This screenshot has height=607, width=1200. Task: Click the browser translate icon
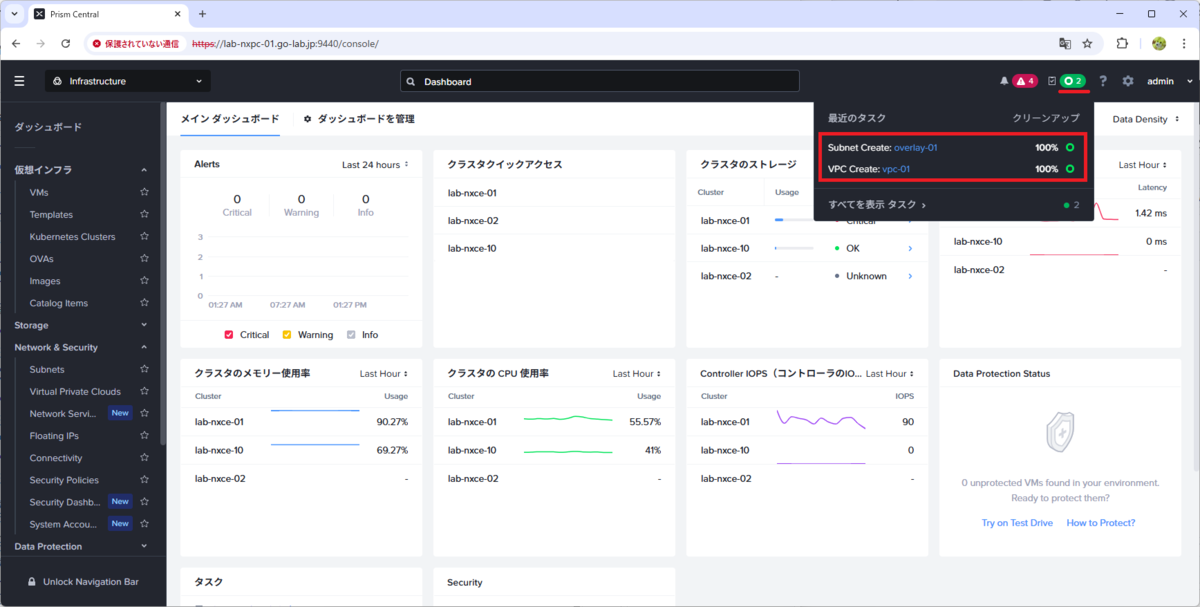point(1064,44)
